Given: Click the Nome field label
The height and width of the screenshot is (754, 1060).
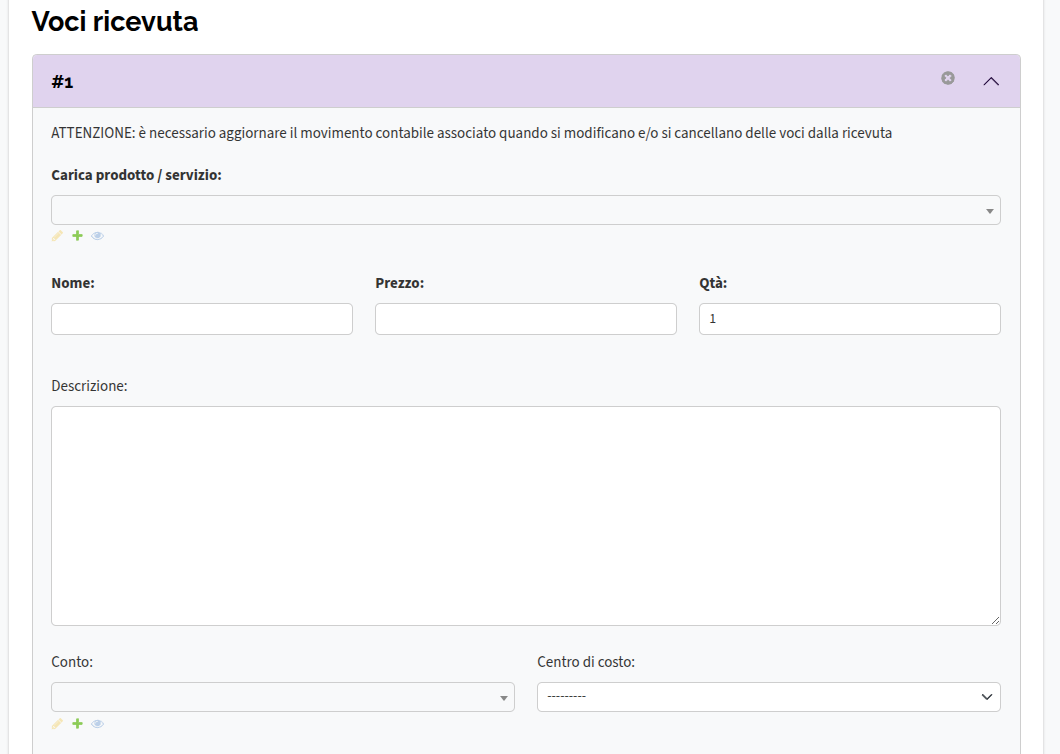Looking at the screenshot, I should 73,283.
